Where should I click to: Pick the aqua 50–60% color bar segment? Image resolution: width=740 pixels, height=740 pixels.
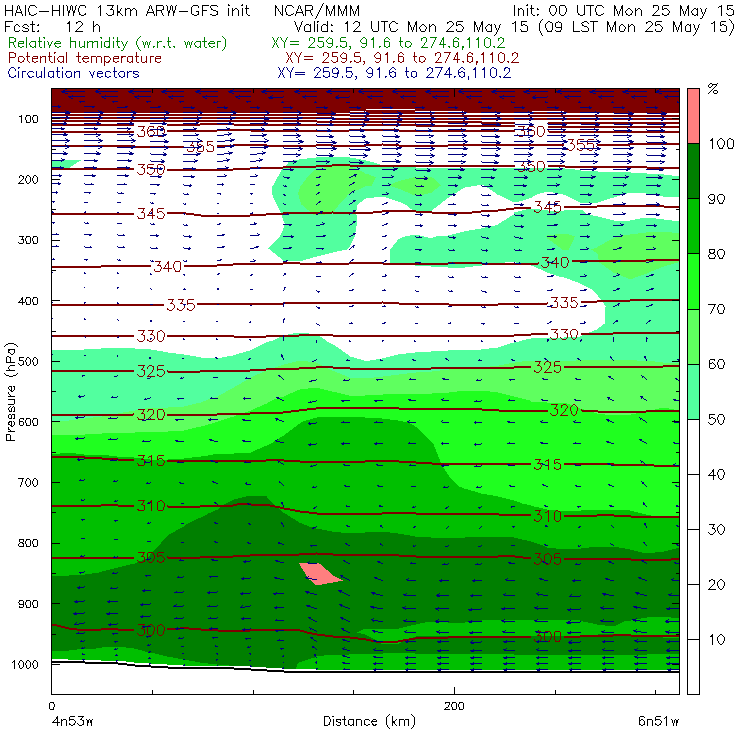693,392
